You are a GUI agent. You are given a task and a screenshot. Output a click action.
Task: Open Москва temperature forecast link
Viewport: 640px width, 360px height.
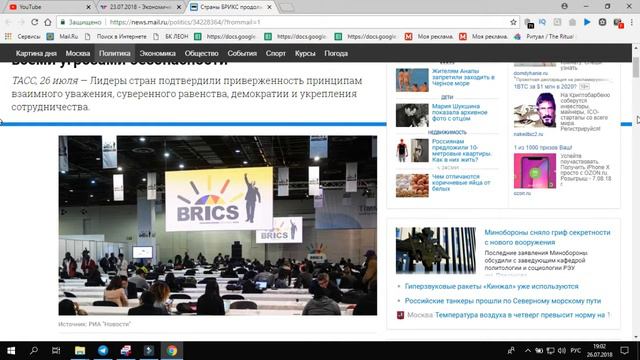coord(522,315)
